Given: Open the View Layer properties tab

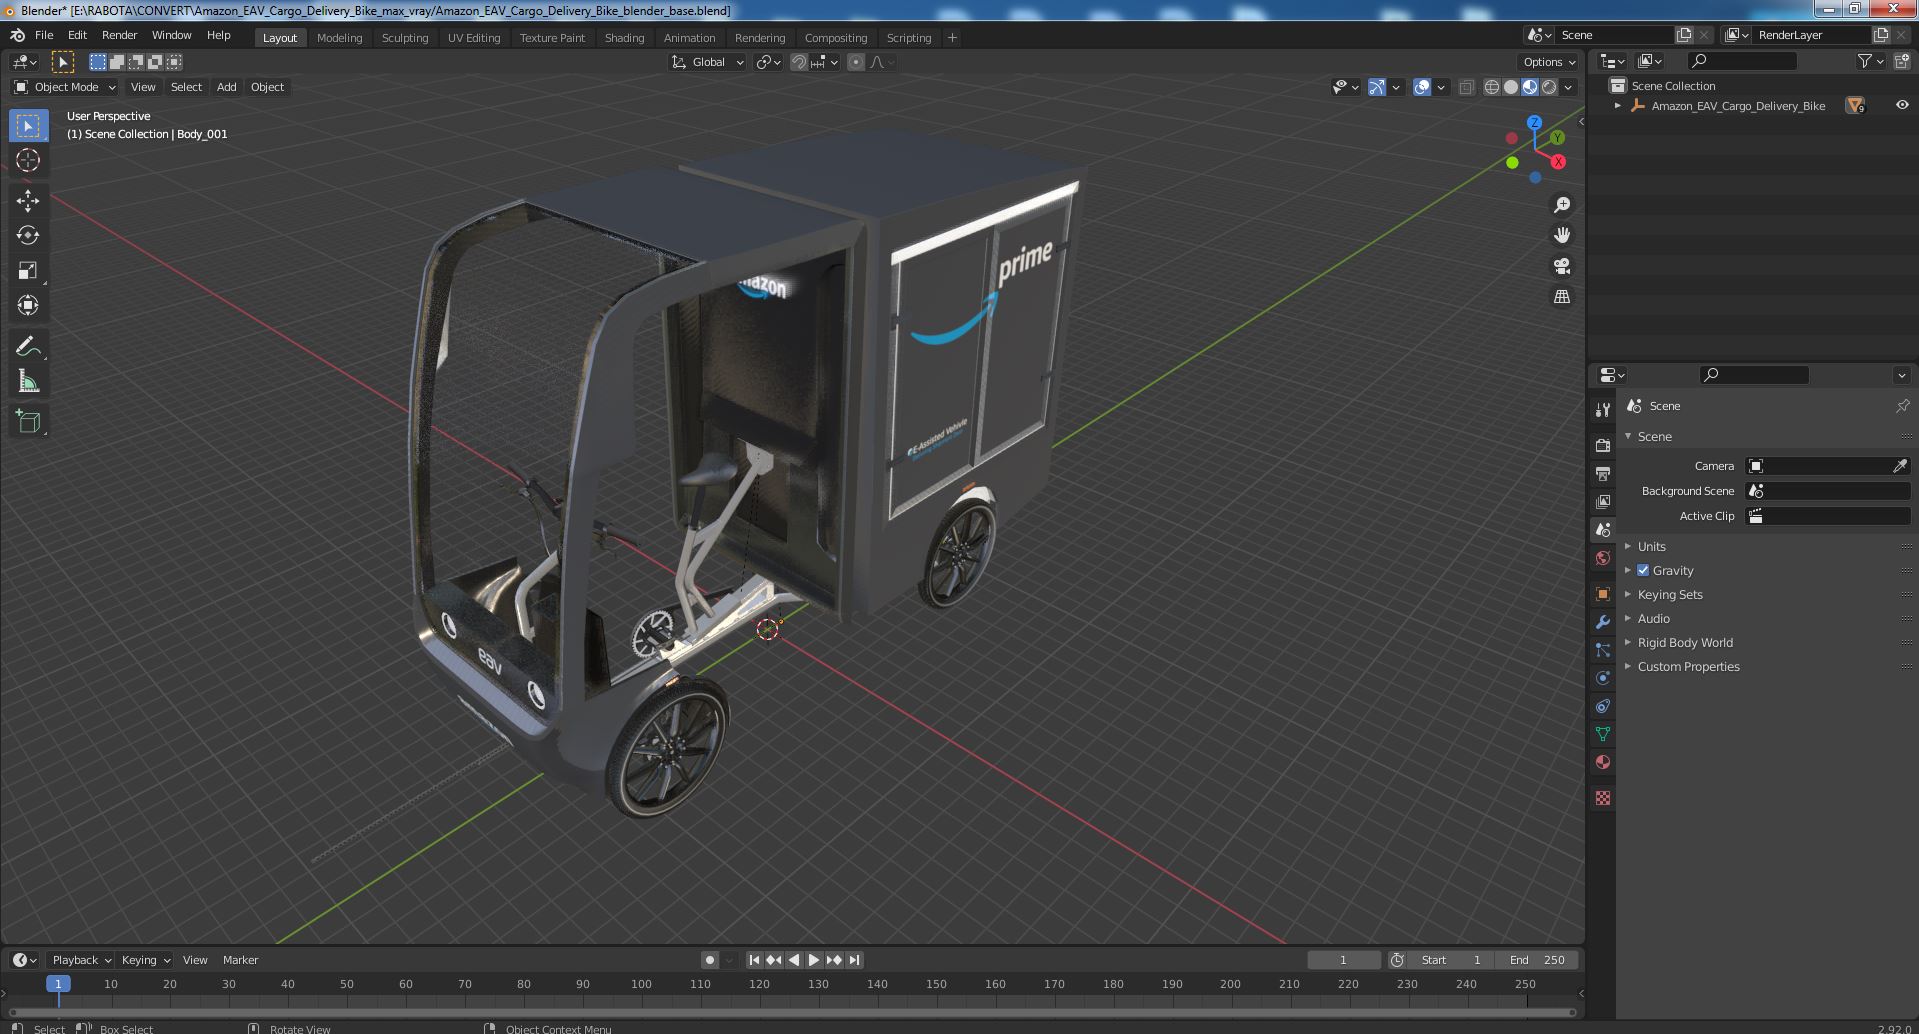Looking at the screenshot, I should [x=1603, y=501].
